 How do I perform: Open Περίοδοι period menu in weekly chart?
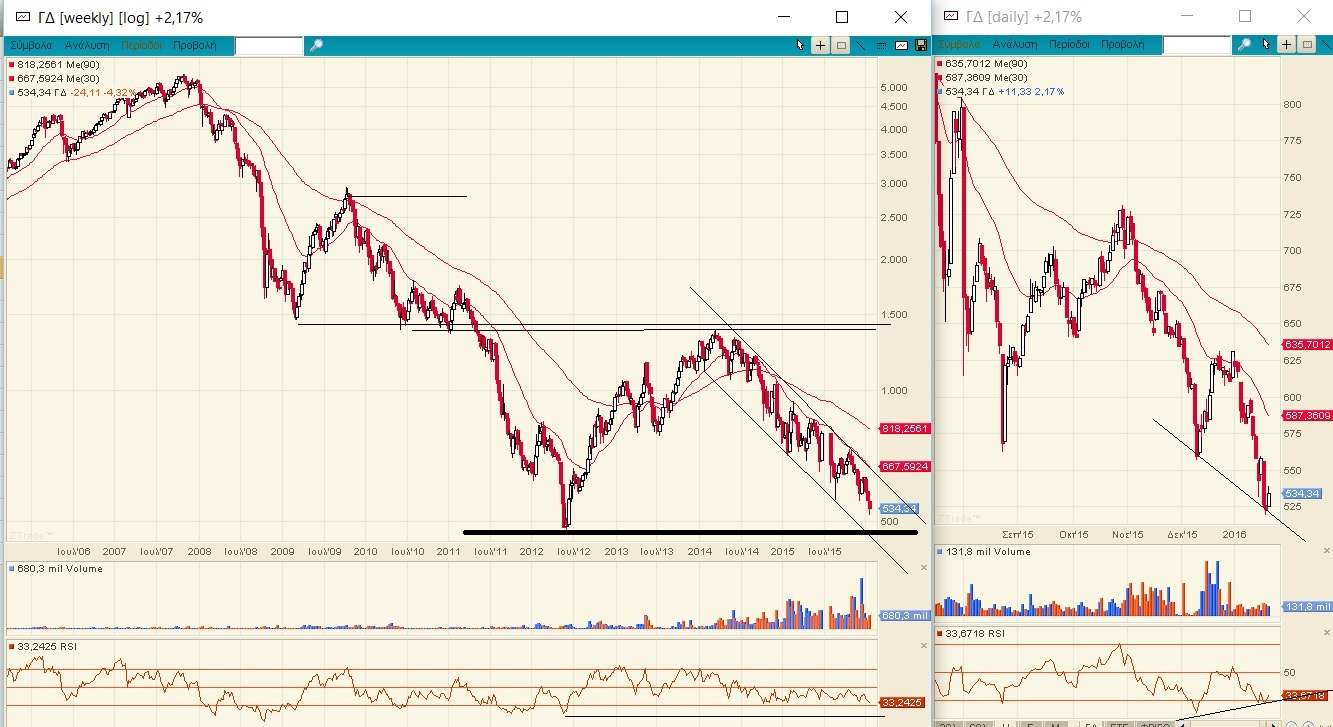pos(142,45)
